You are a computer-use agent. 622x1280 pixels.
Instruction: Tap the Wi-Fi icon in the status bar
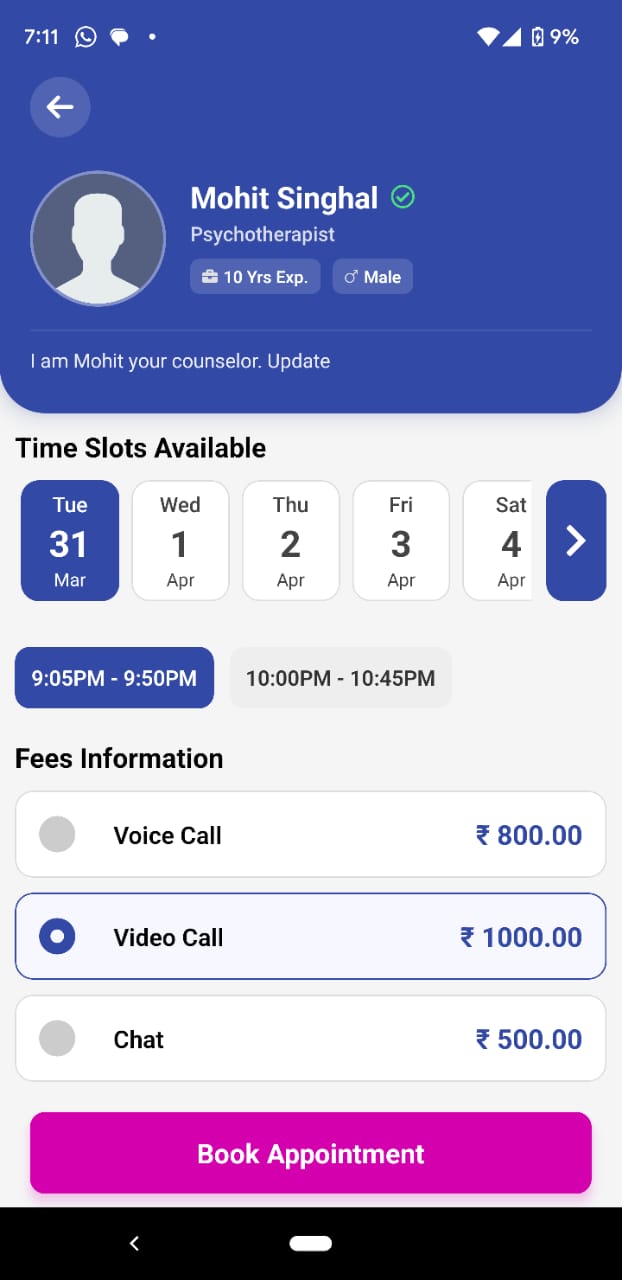pos(488,37)
